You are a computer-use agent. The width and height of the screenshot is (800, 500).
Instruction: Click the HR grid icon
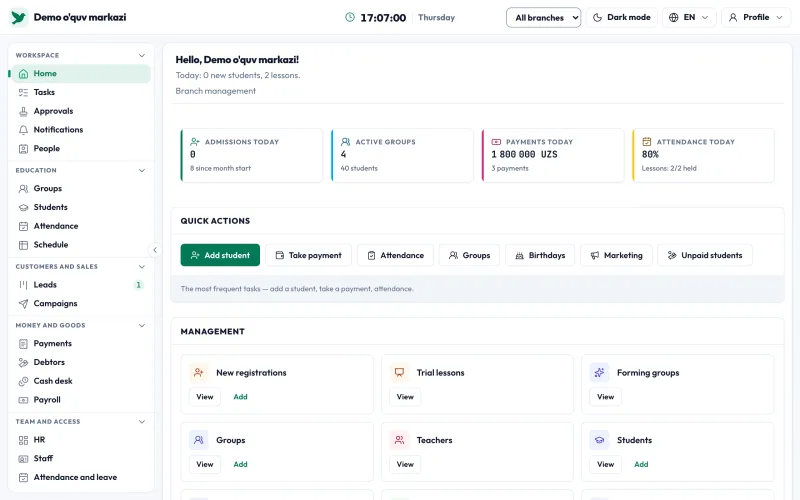[x=23, y=440]
